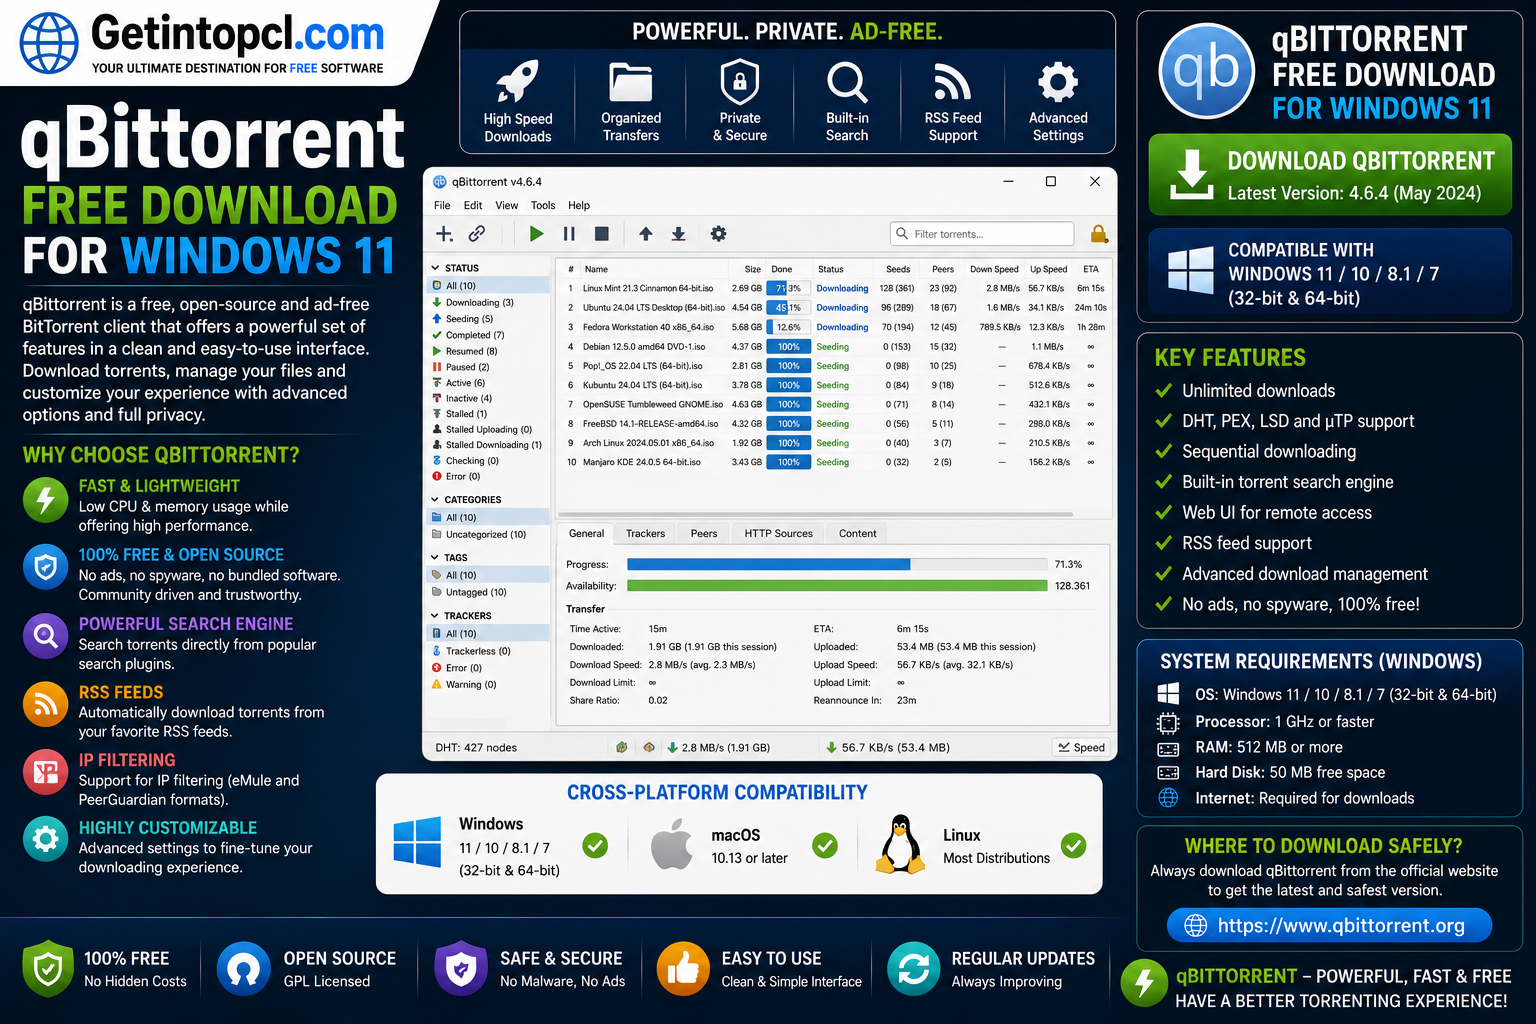
Task: Select Fedora Workstation 40 torrent row
Action: pyautogui.click(x=834, y=327)
